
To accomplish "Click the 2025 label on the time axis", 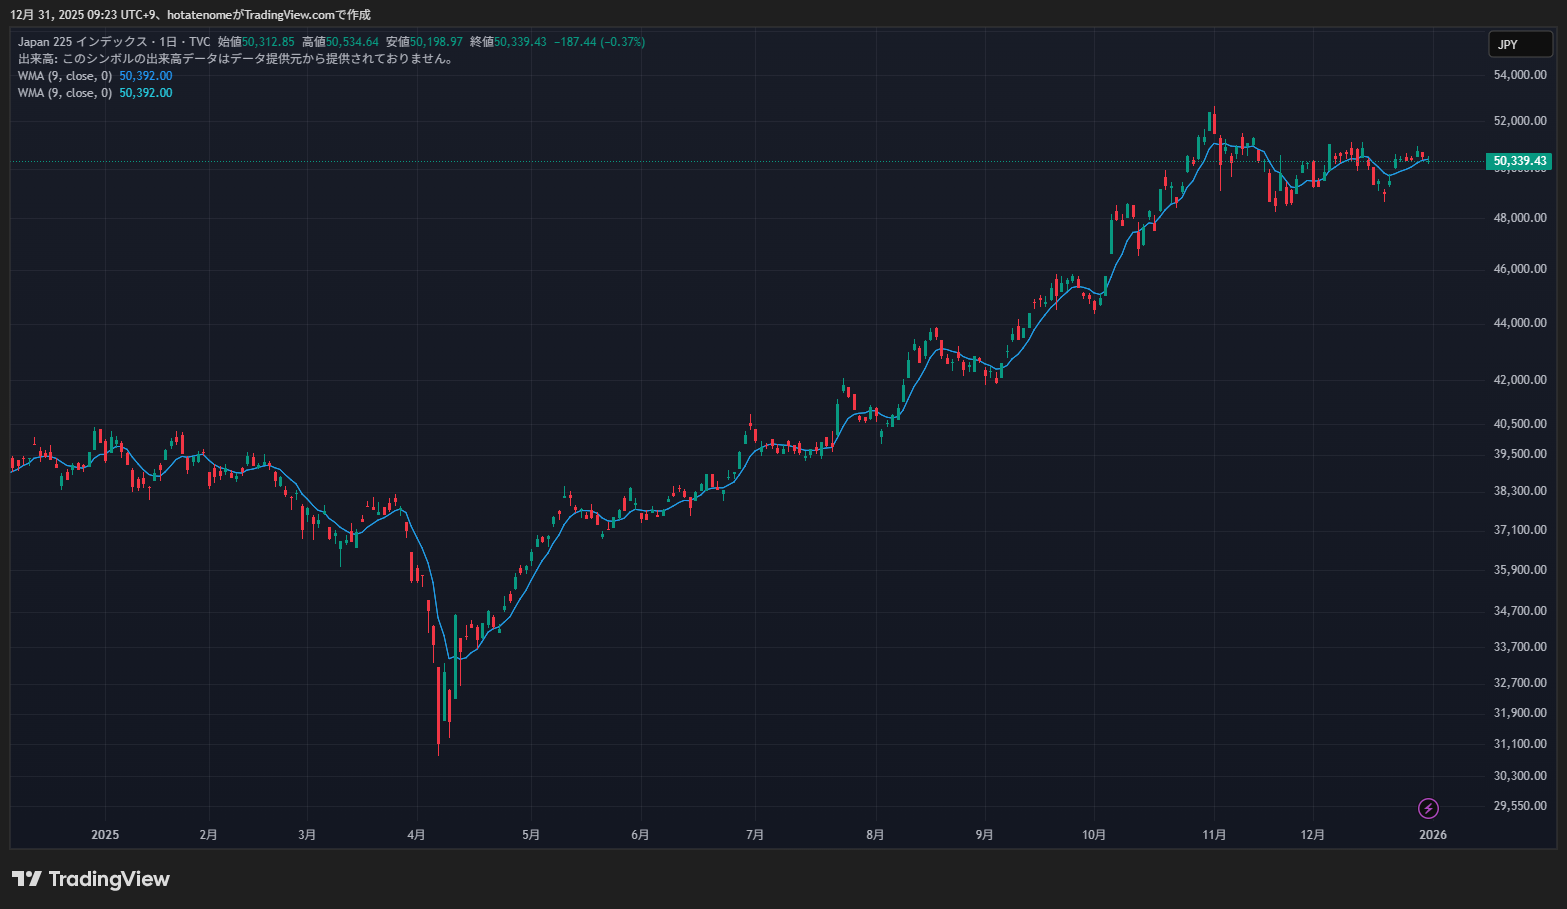I will [x=105, y=834].
